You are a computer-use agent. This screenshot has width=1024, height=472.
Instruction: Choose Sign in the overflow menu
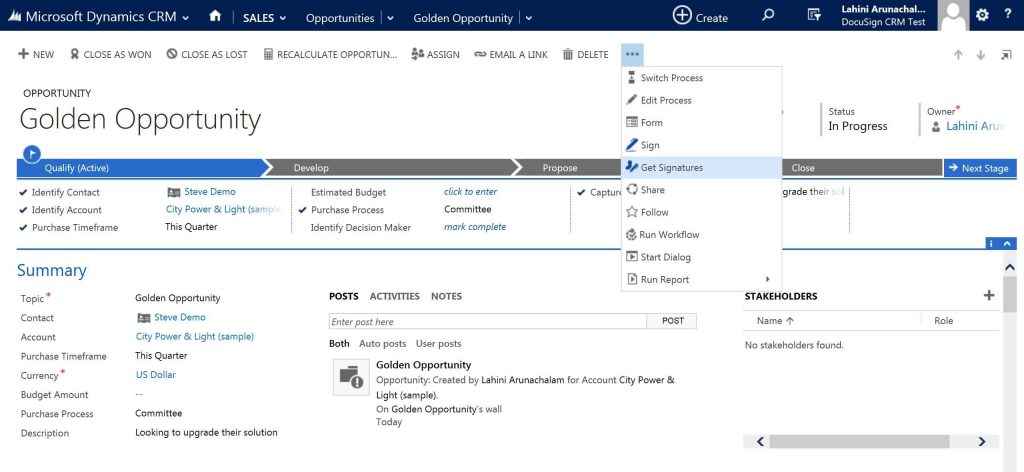click(701, 145)
